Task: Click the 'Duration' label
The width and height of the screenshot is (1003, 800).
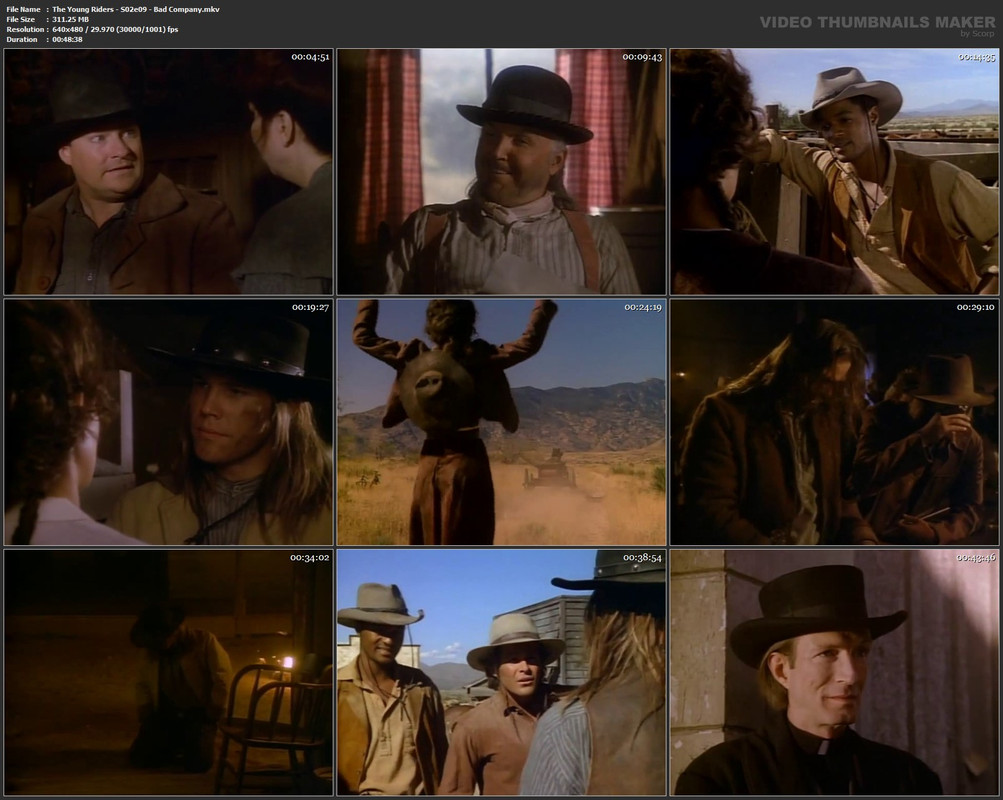Action: [x=22, y=40]
